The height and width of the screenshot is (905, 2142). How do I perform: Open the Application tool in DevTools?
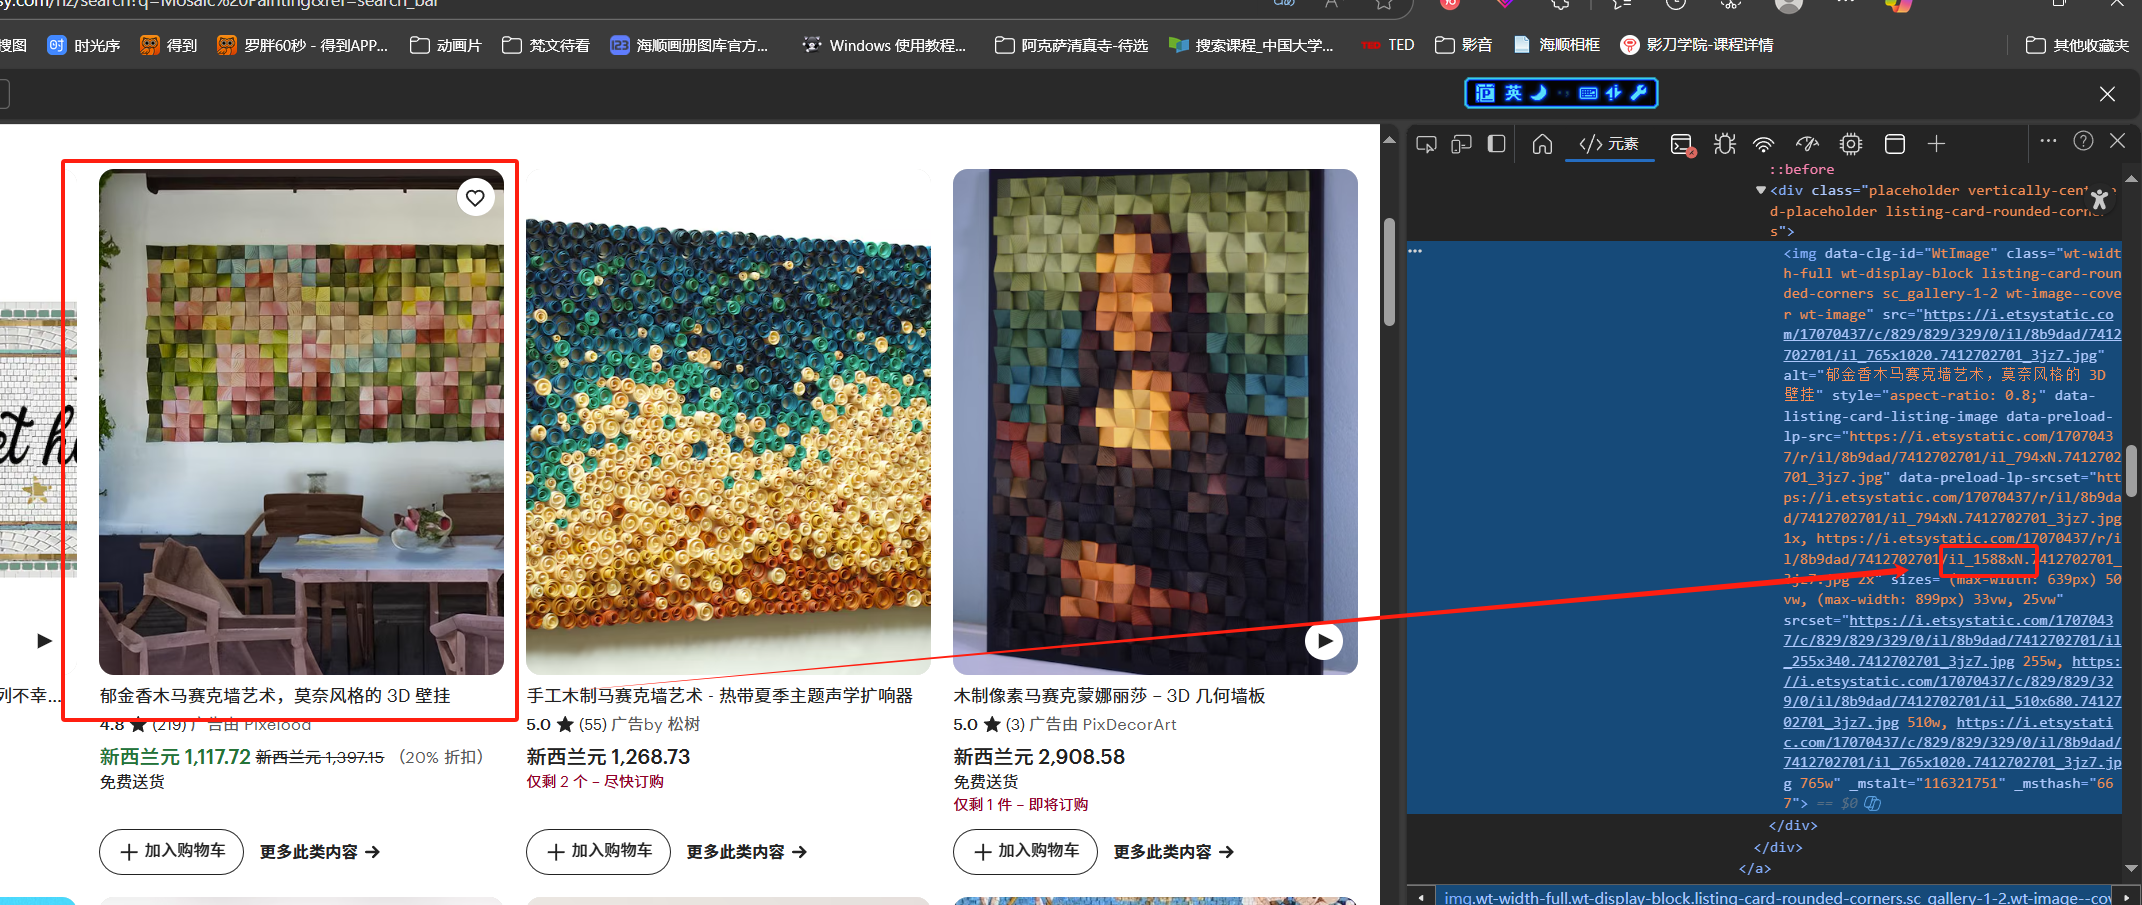pos(1894,144)
